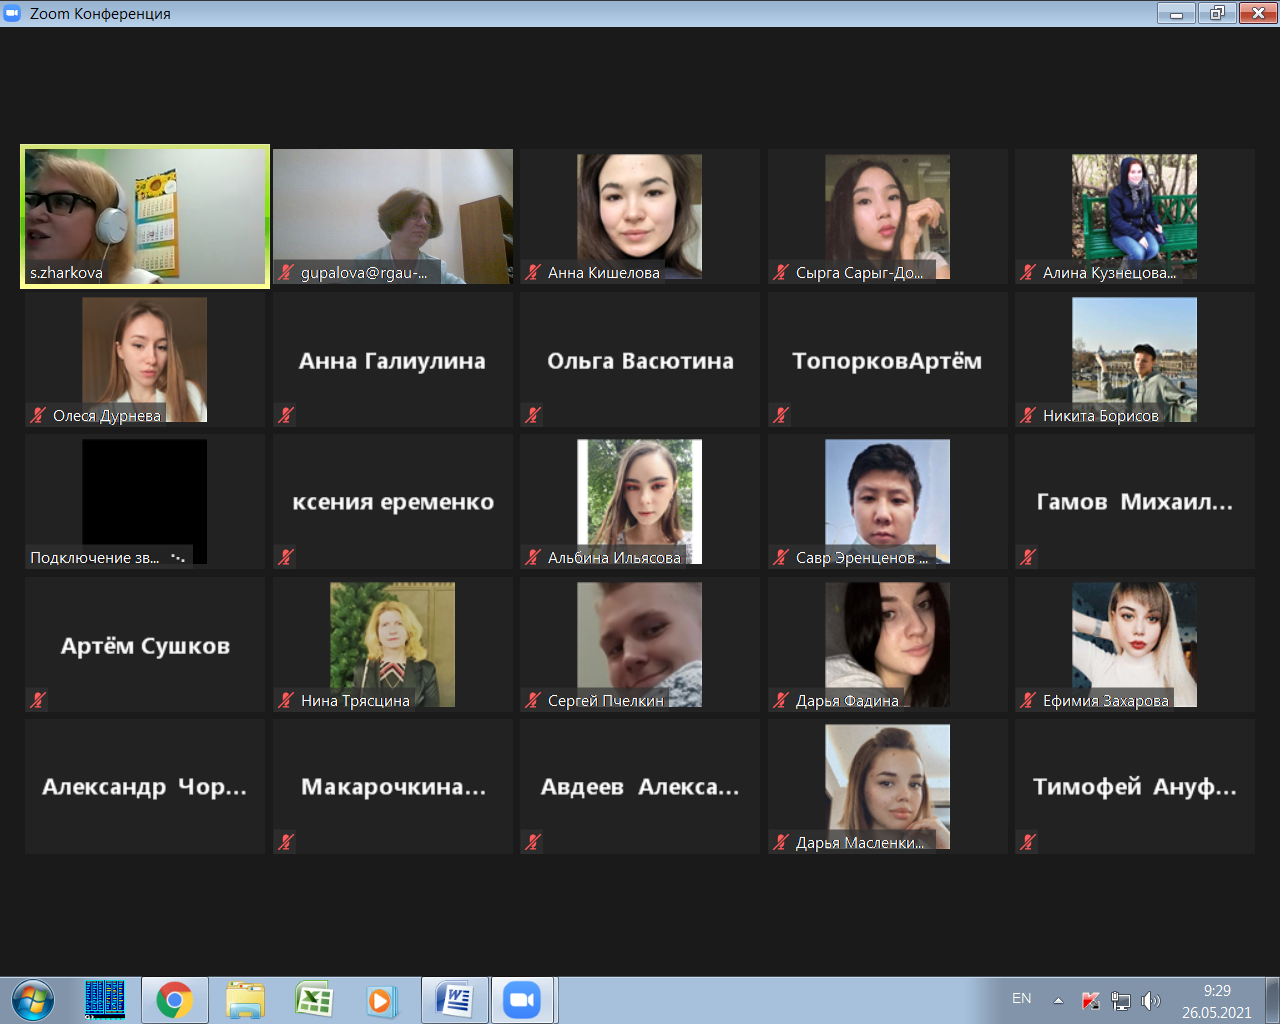1280x1024 pixels.
Task: Click the Windows Start button
Action: pyautogui.click(x=33, y=1000)
